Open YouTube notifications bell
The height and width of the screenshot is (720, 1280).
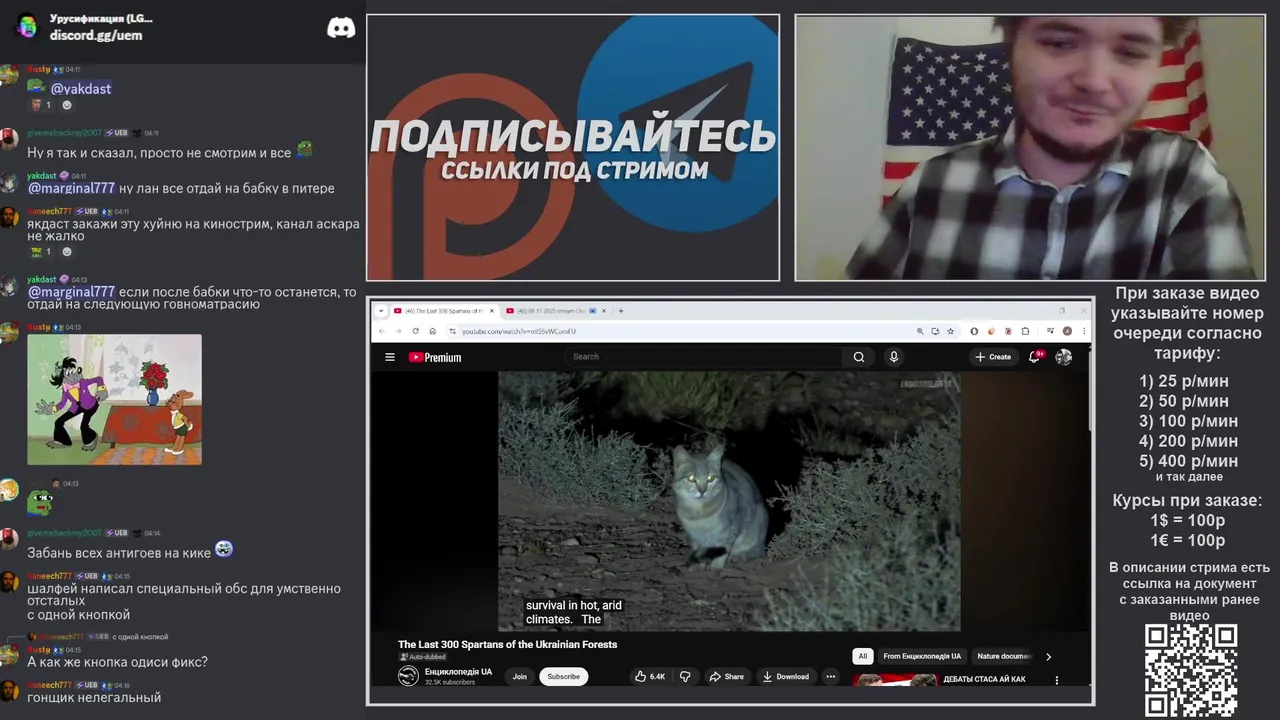coord(1036,356)
